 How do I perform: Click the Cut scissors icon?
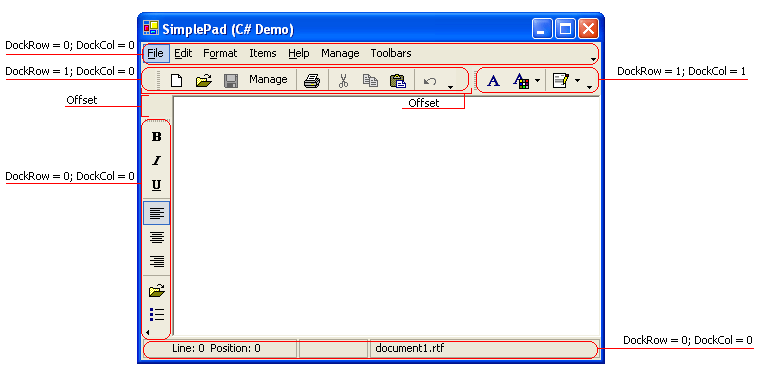pos(343,80)
